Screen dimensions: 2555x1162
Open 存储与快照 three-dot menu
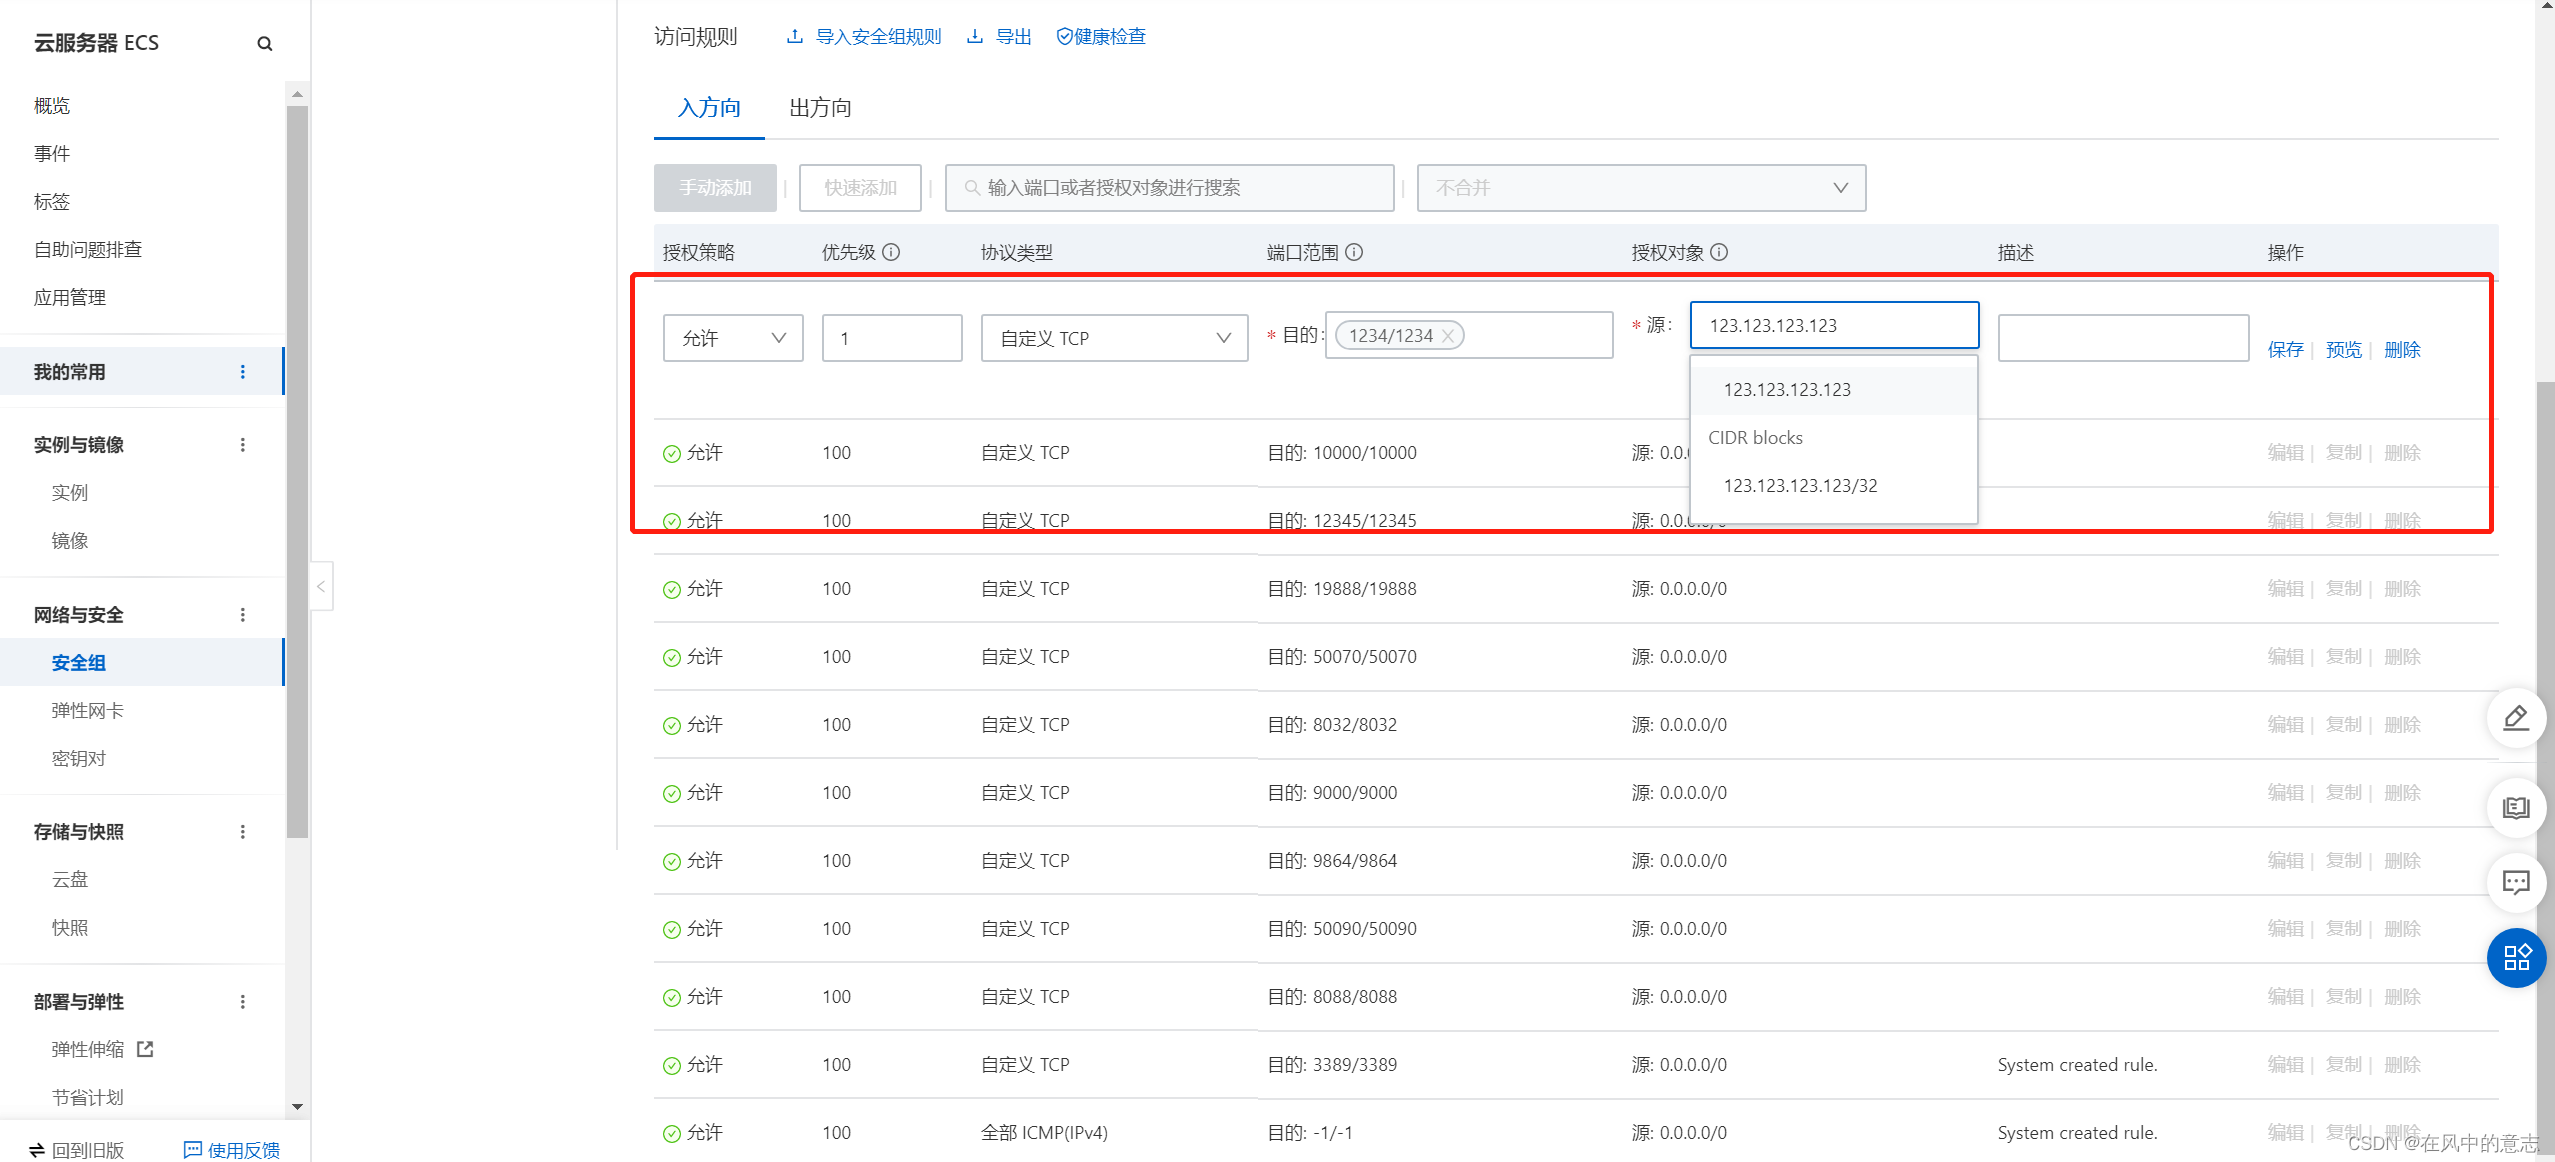(242, 832)
